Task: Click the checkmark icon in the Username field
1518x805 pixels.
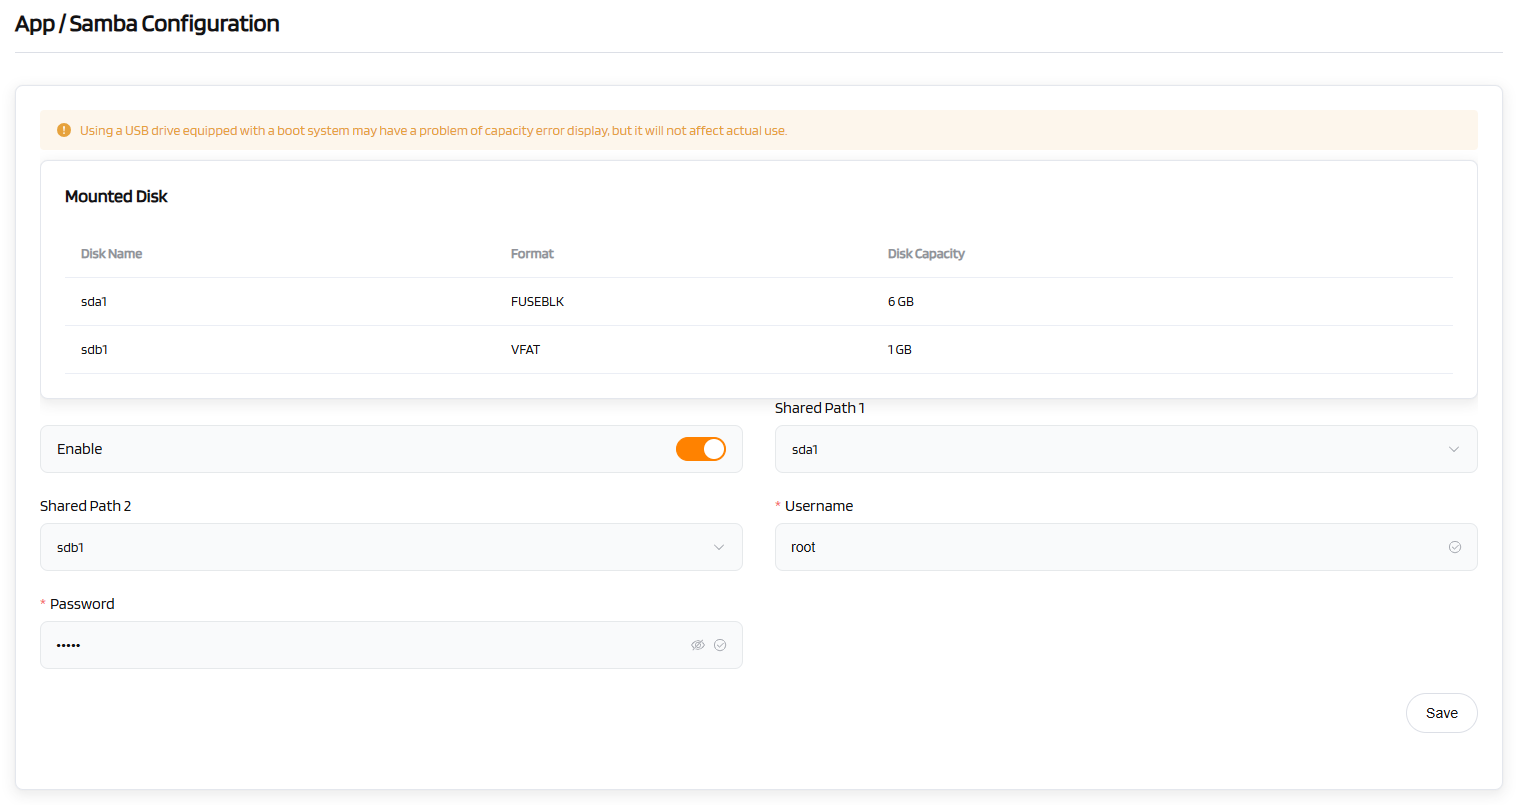Action: [1455, 547]
